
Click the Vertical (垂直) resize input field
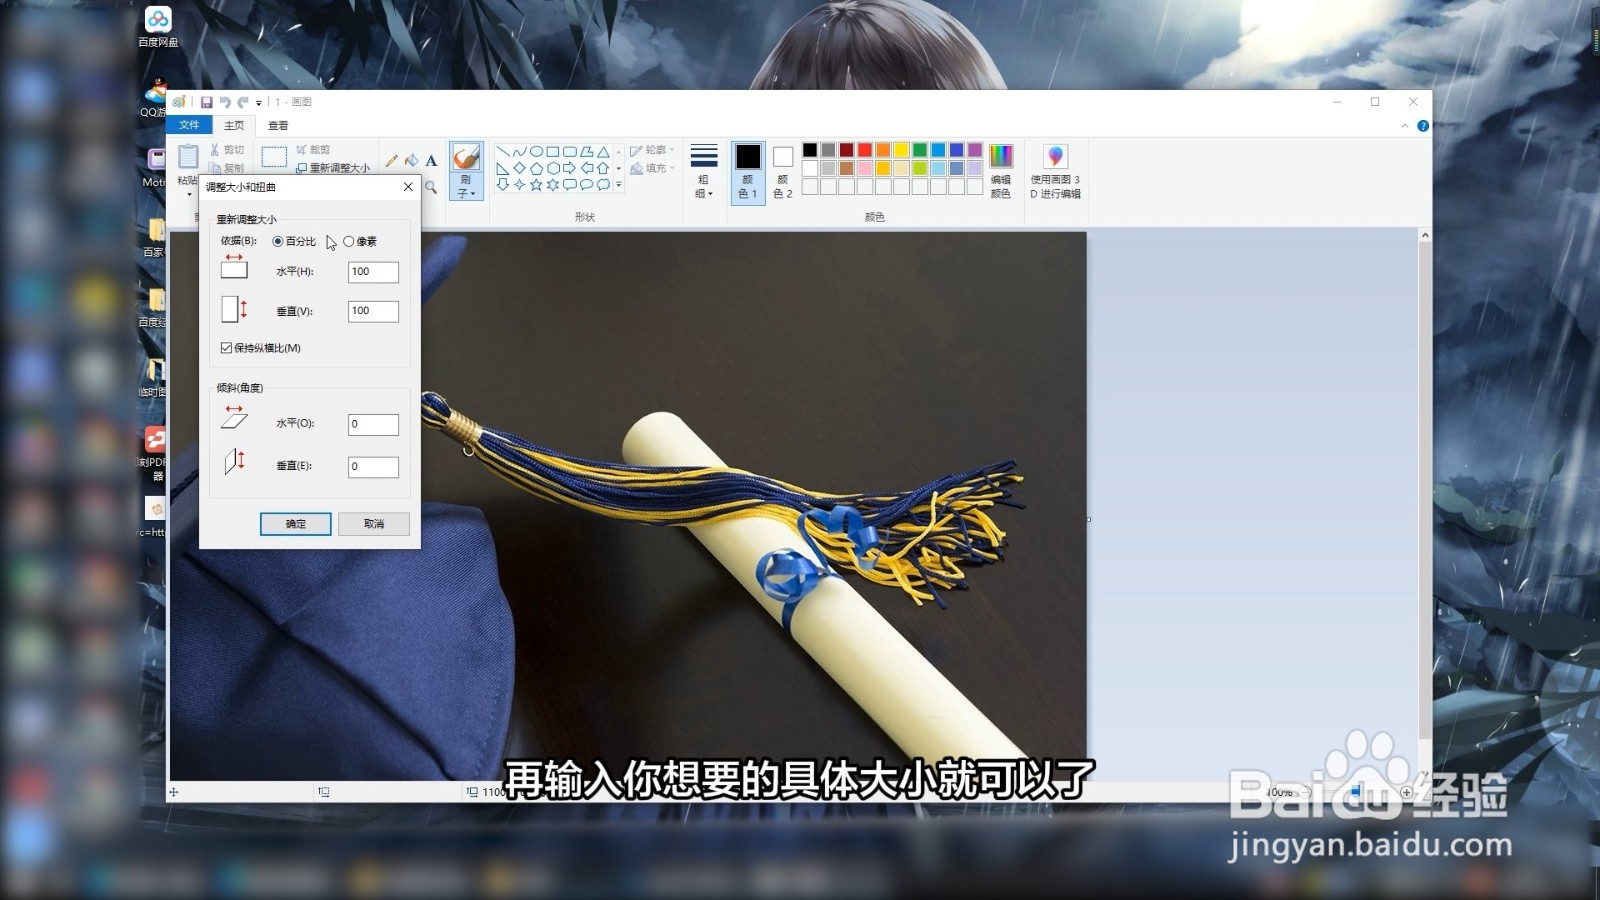click(x=373, y=311)
